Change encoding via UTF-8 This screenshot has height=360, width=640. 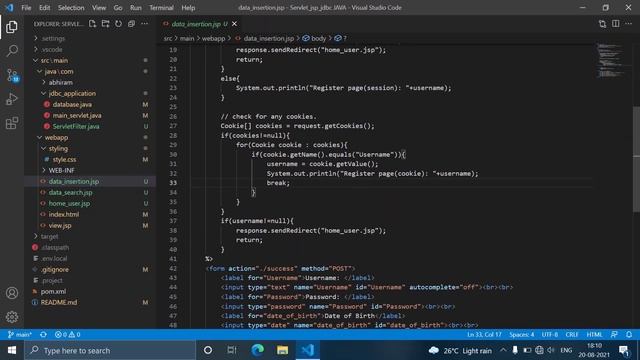pyautogui.click(x=550, y=334)
